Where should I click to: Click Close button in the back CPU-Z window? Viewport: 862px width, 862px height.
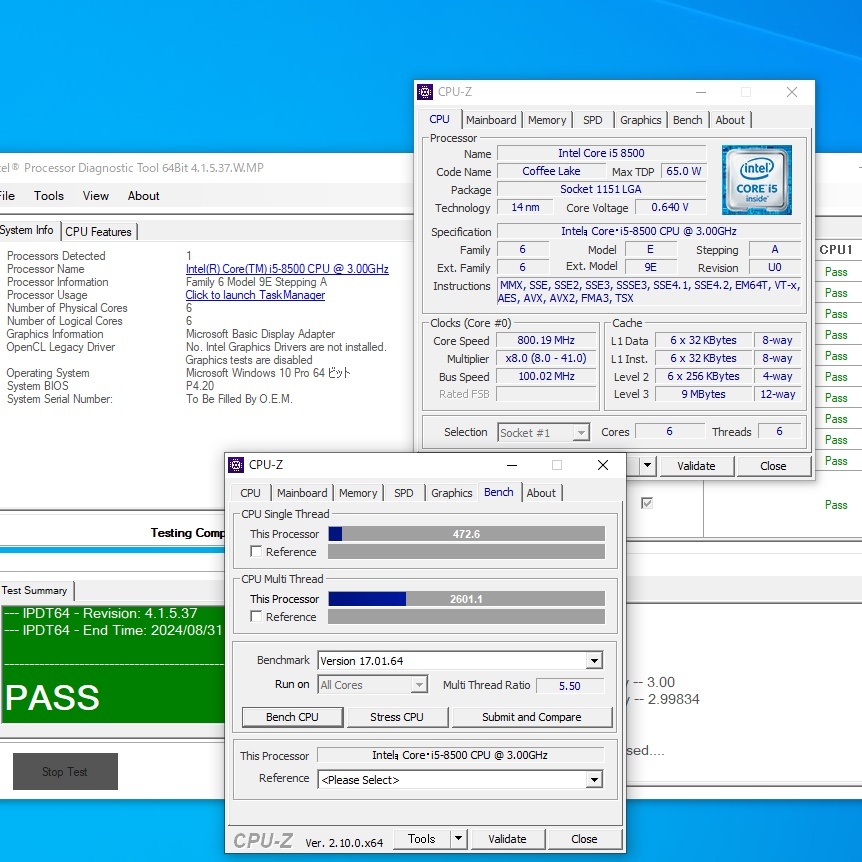(x=773, y=466)
